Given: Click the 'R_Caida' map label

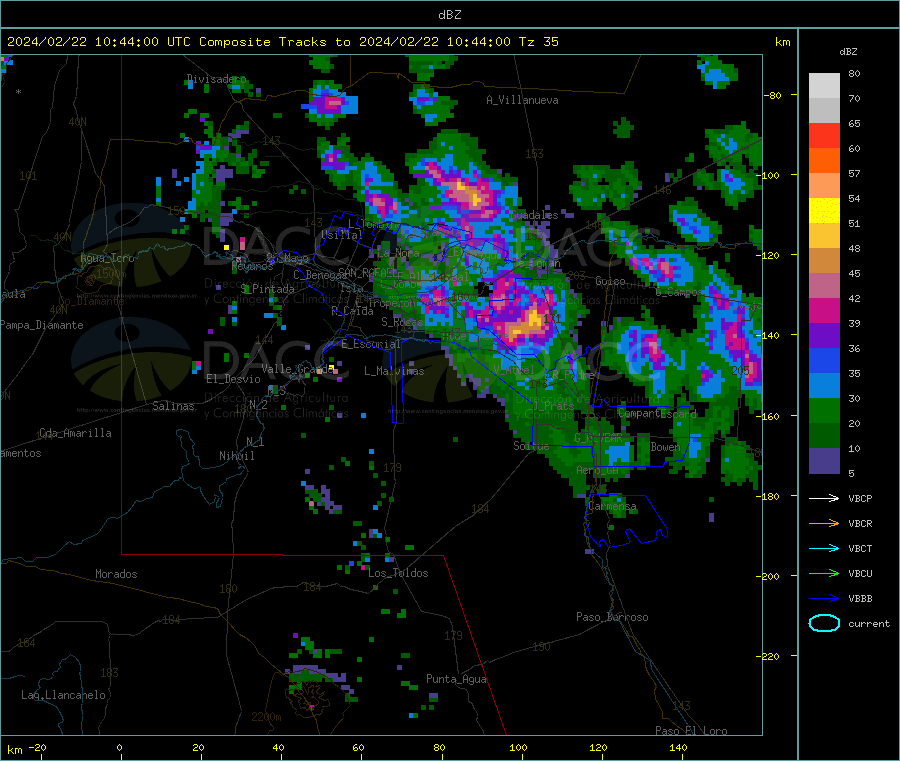Looking at the screenshot, I should [352, 311].
